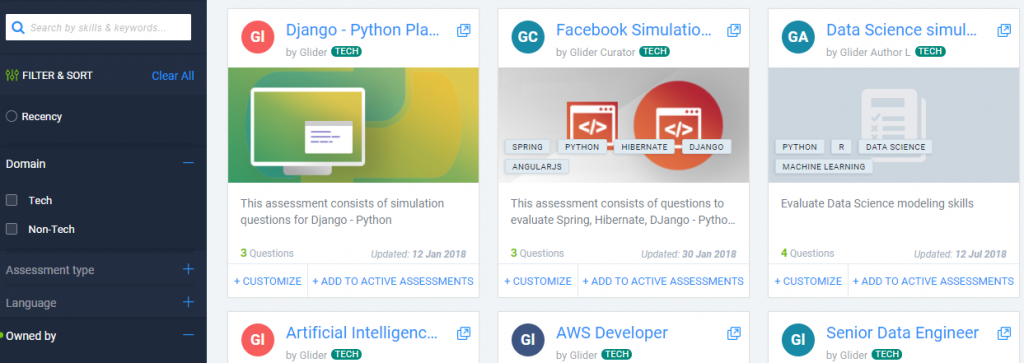Click the R skill tag

point(842,147)
